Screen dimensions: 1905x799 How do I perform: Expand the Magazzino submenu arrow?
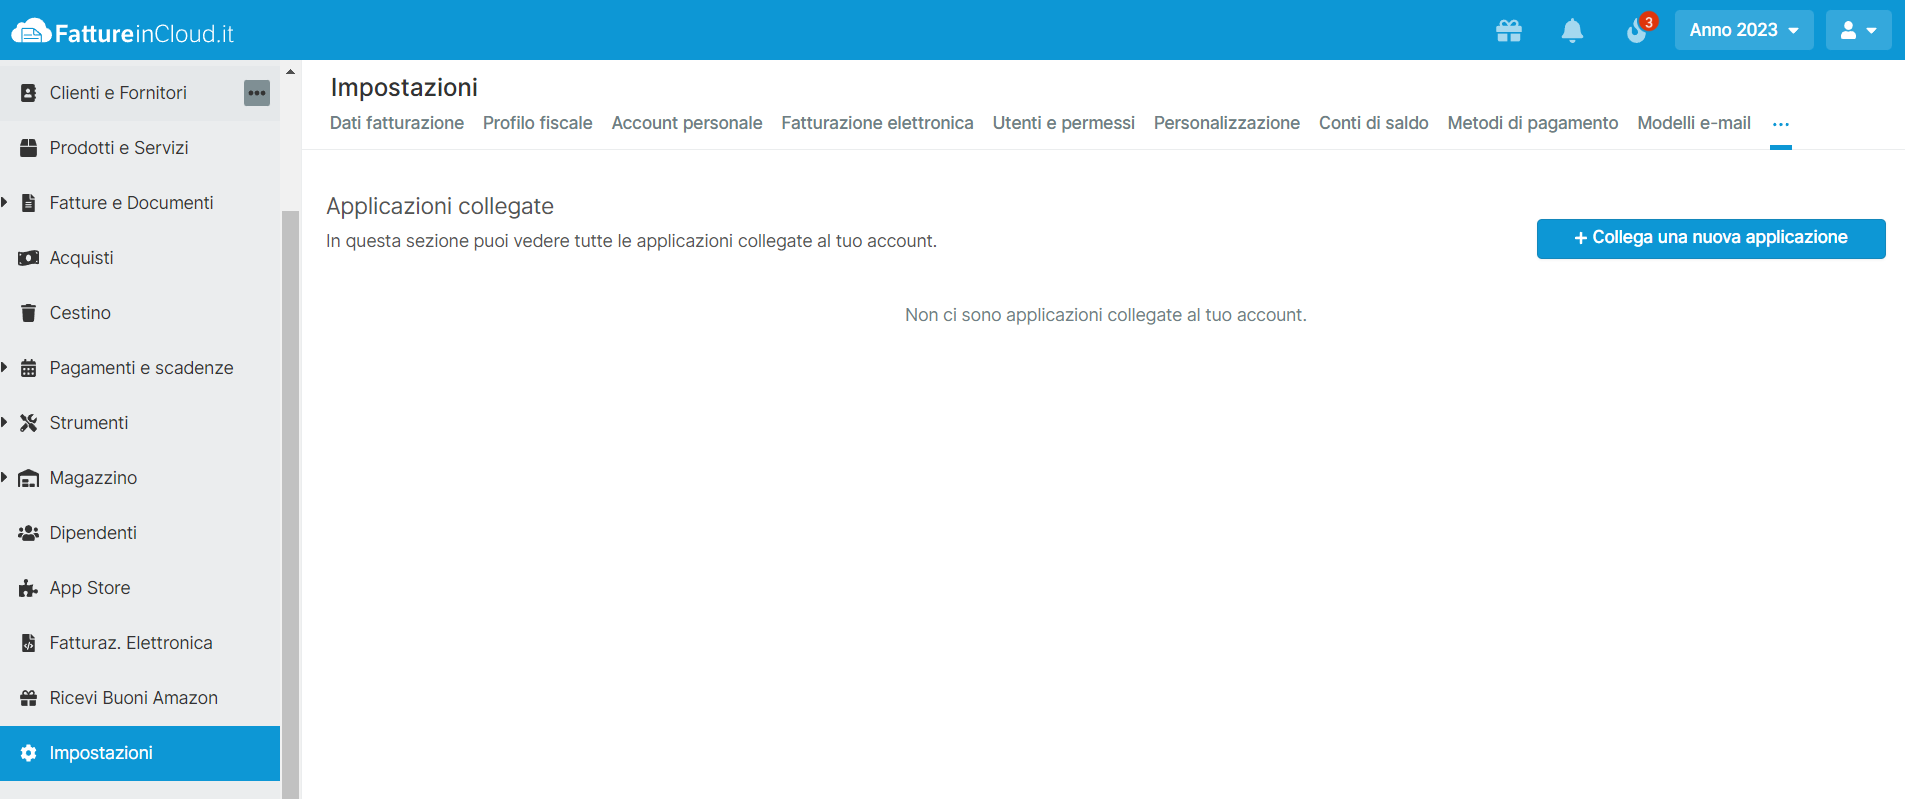click(x=5, y=478)
